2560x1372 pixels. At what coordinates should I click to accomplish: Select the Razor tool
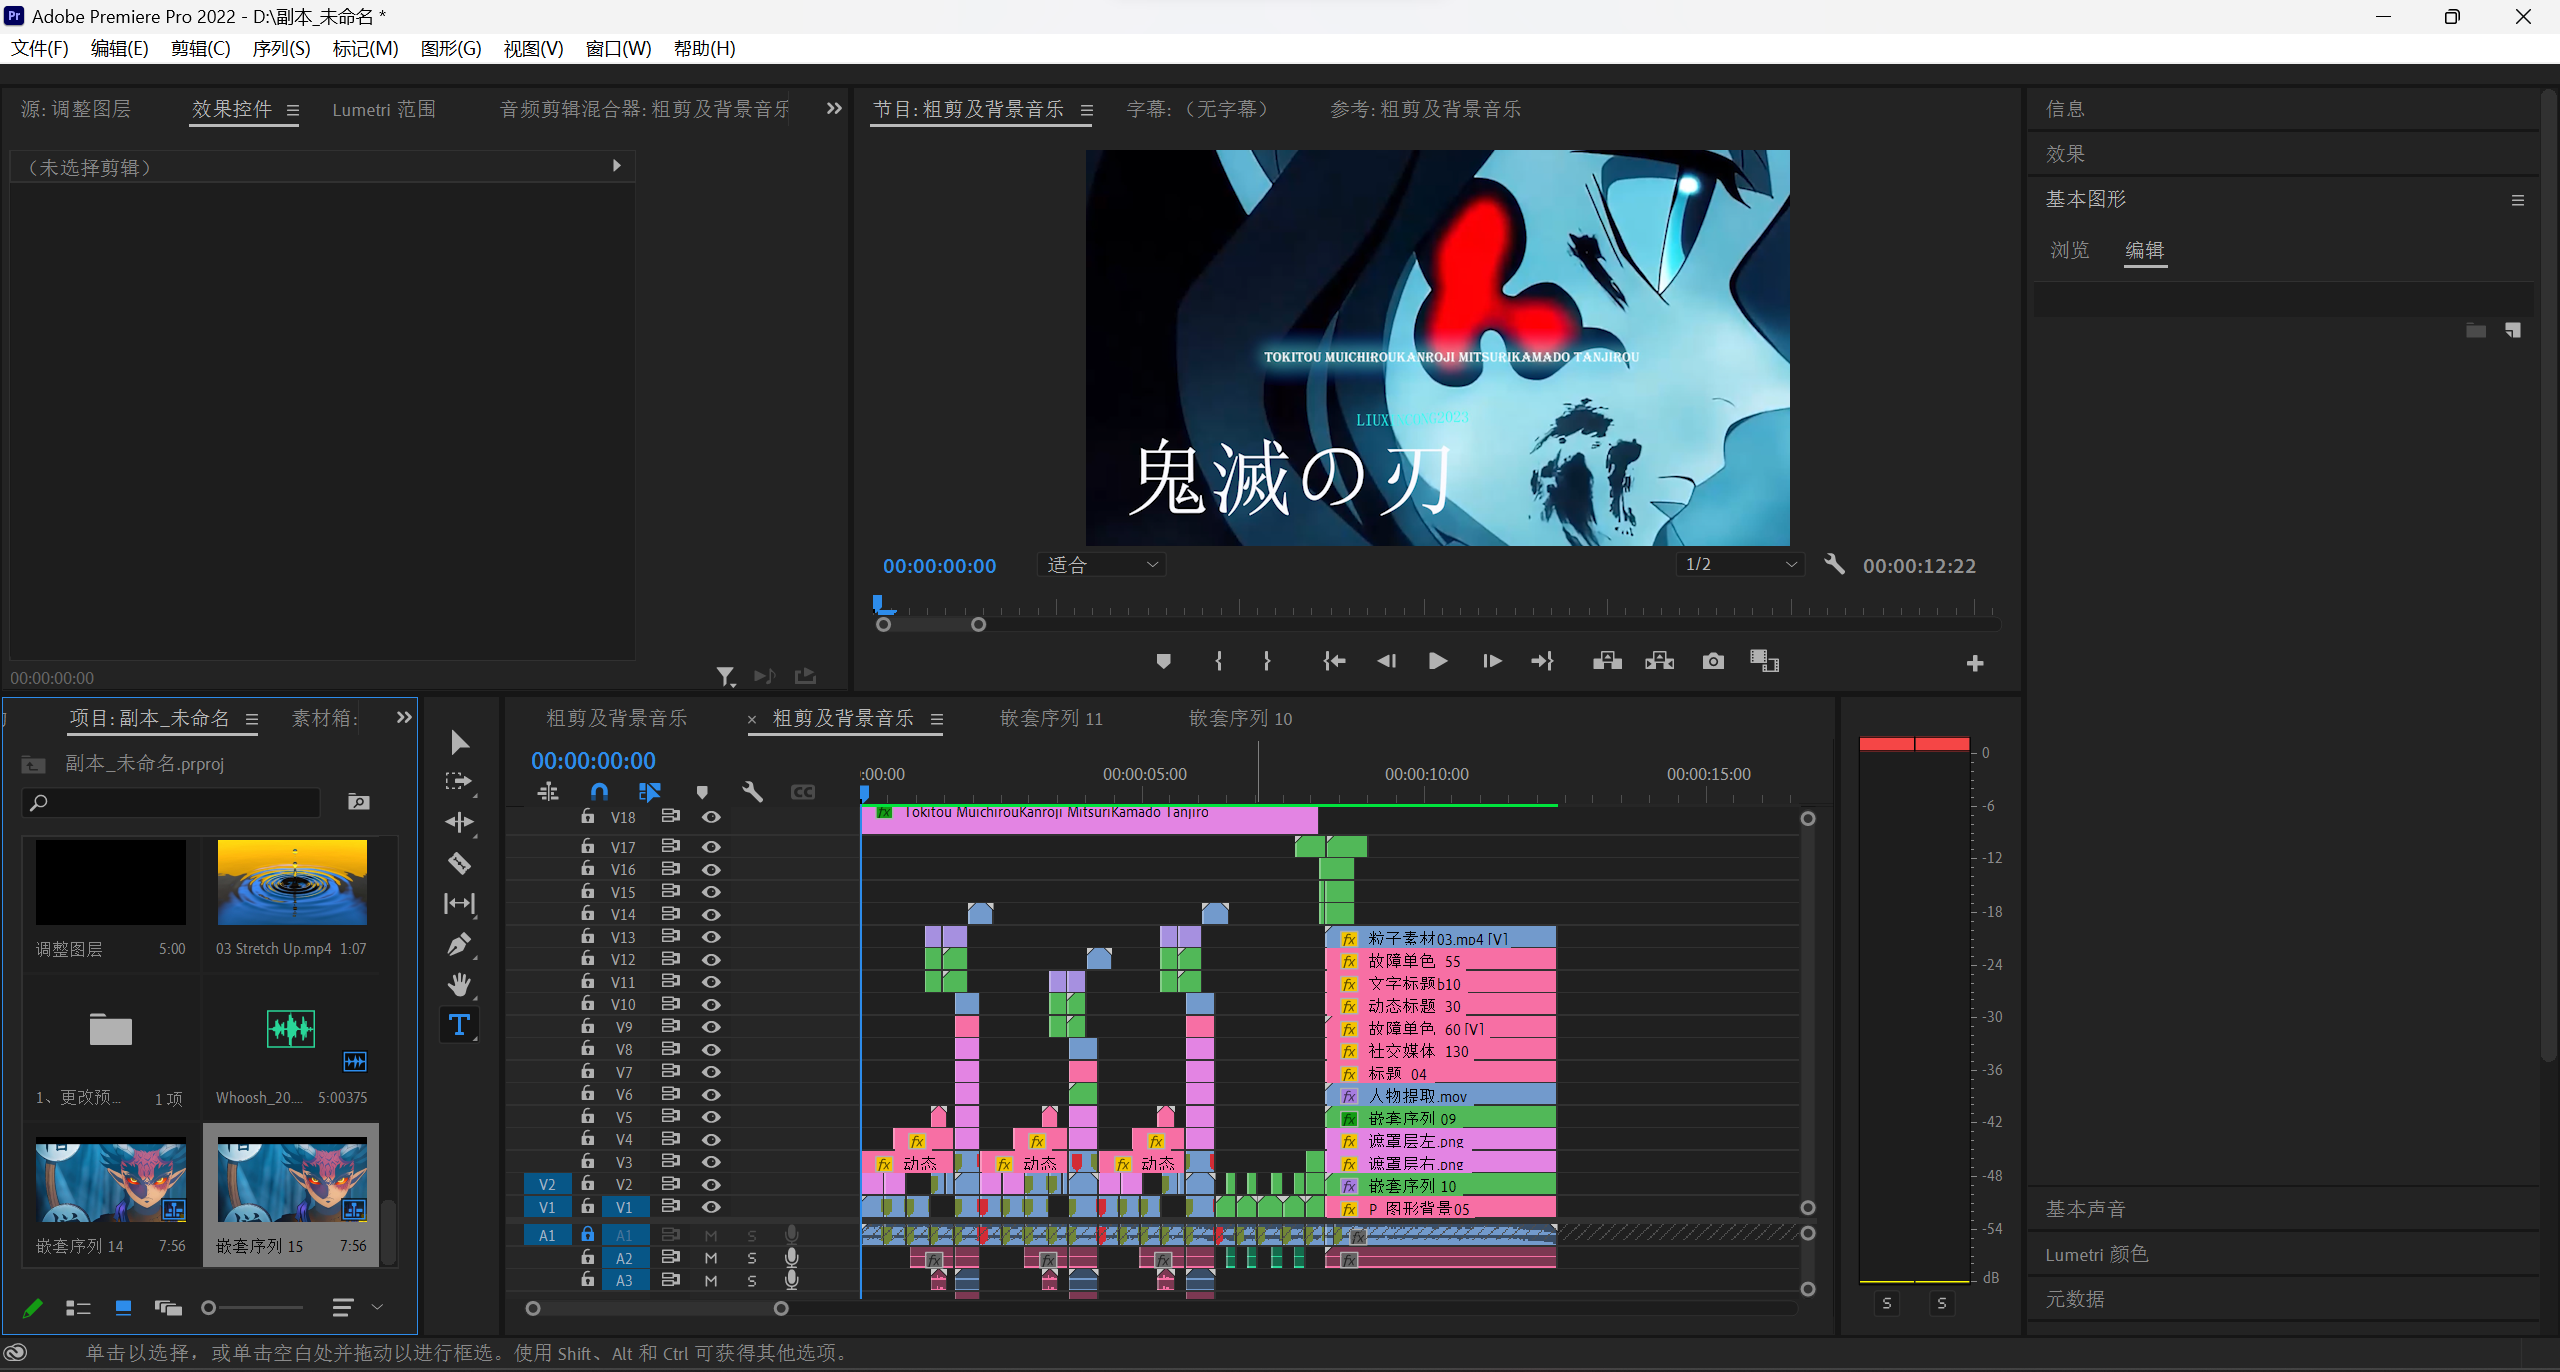coord(459,863)
